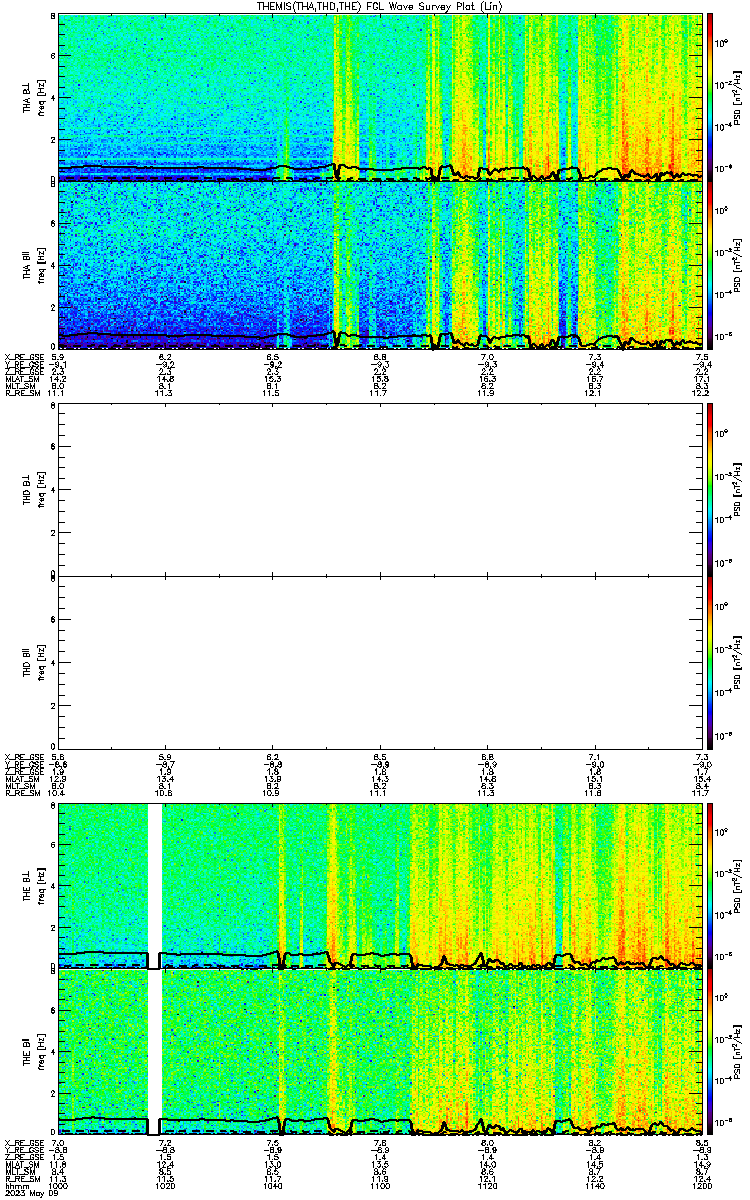
Task: Click the empty THD B∥ panel
Action: click(x=379, y=660)
